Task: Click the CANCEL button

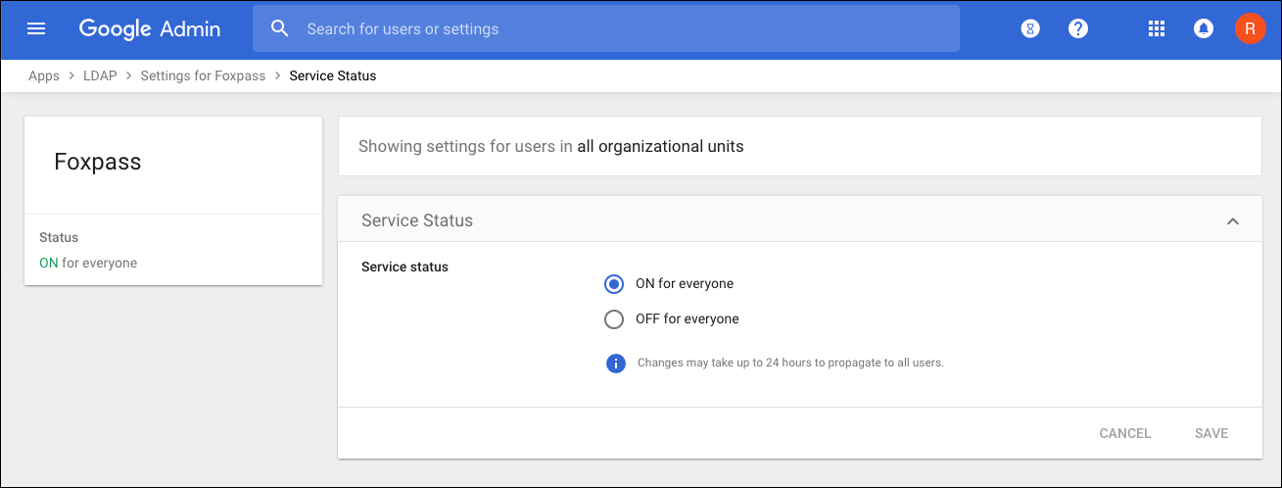Action: 1125,433
